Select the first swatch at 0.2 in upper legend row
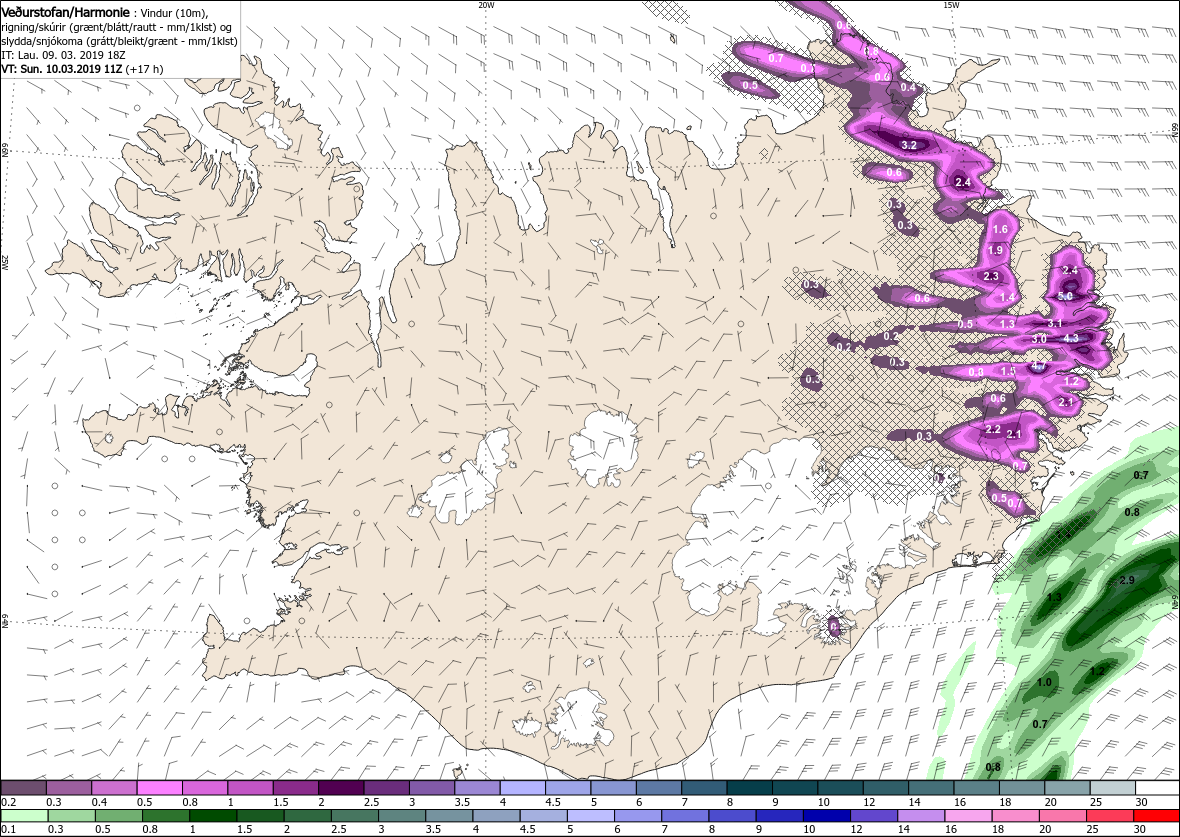Image resolution: width=1180 pixels, height=837 pixels. point(23,787)
